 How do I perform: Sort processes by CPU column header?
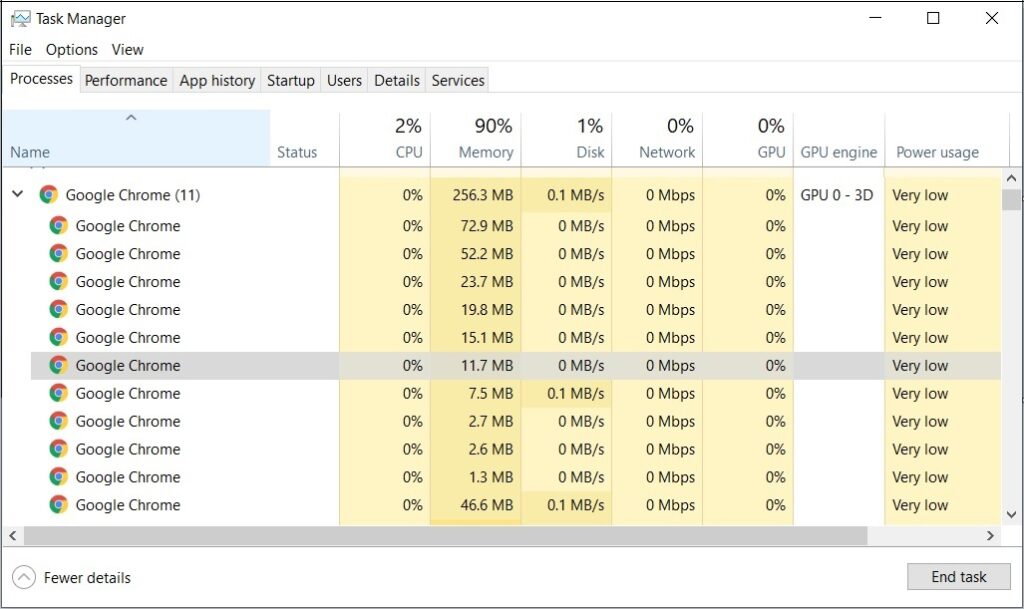point(385,138)
